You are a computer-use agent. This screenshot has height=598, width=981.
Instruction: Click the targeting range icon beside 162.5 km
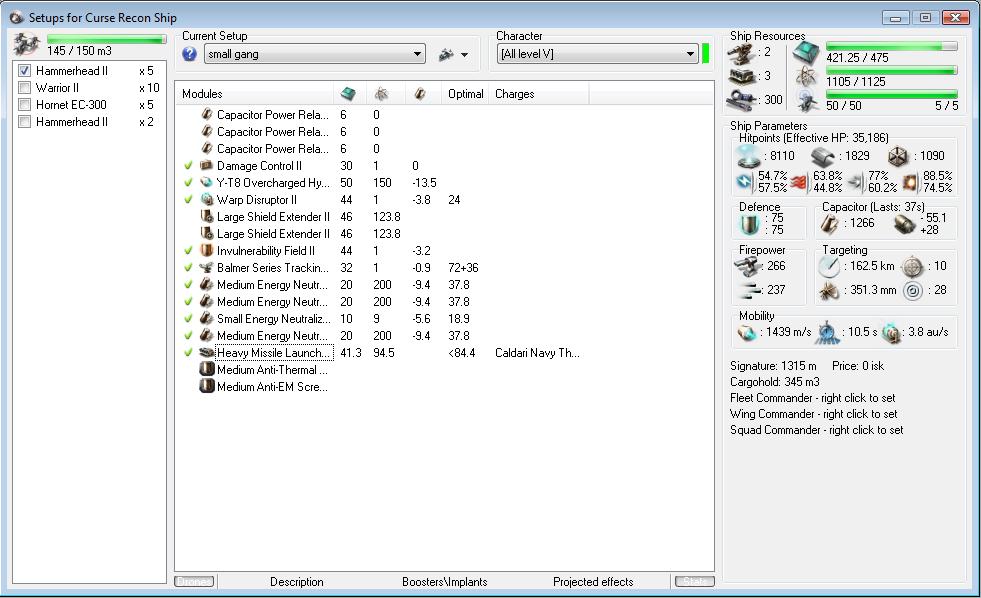click(829, 267)
